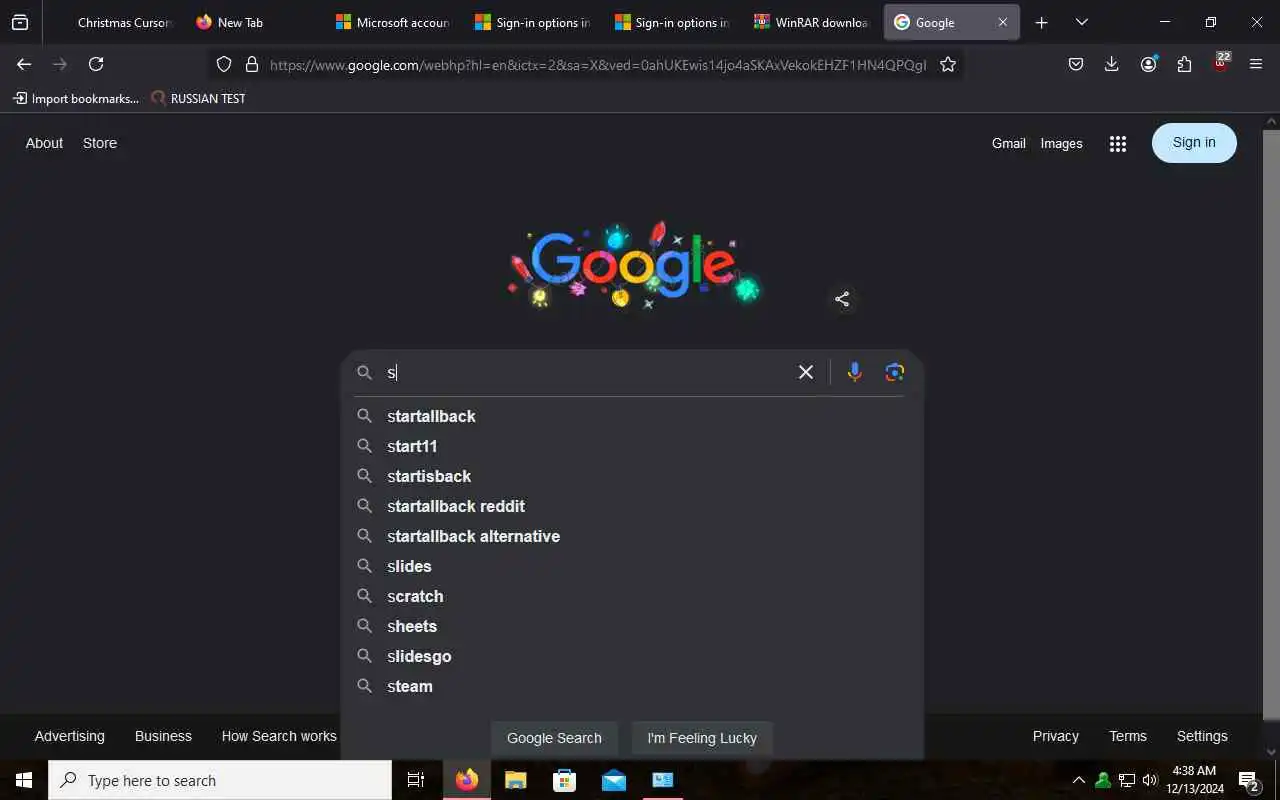Open the Mail app from taskbar

(614, 780)
